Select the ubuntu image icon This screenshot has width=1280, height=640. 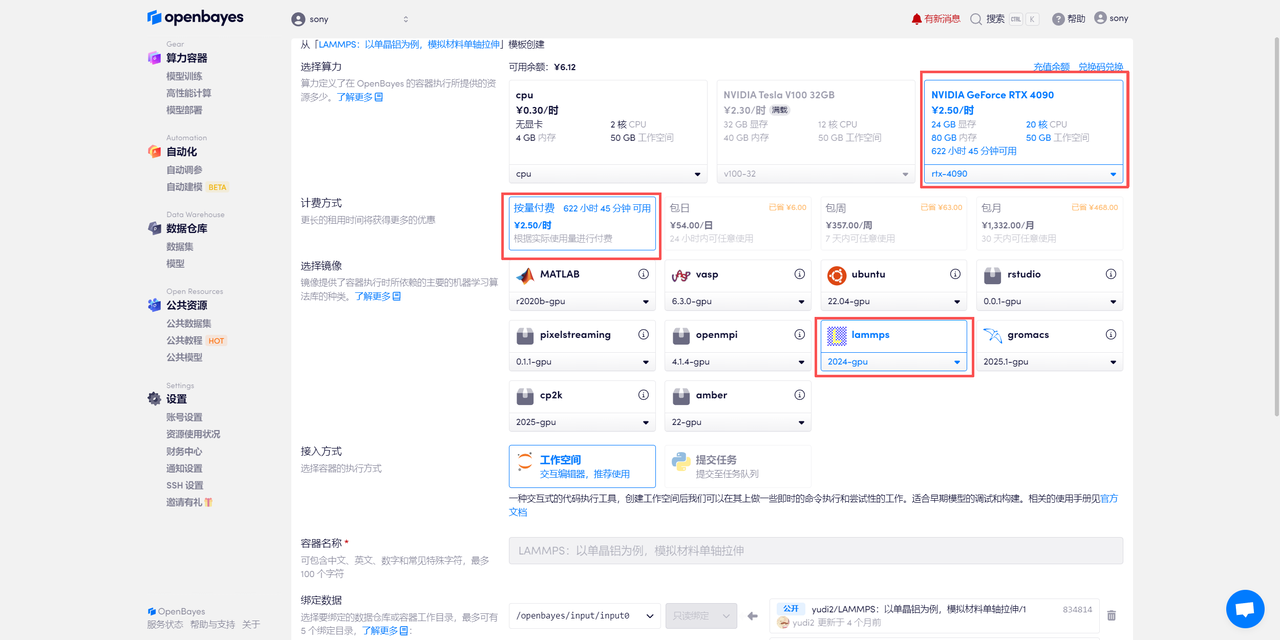pos(838,274)
